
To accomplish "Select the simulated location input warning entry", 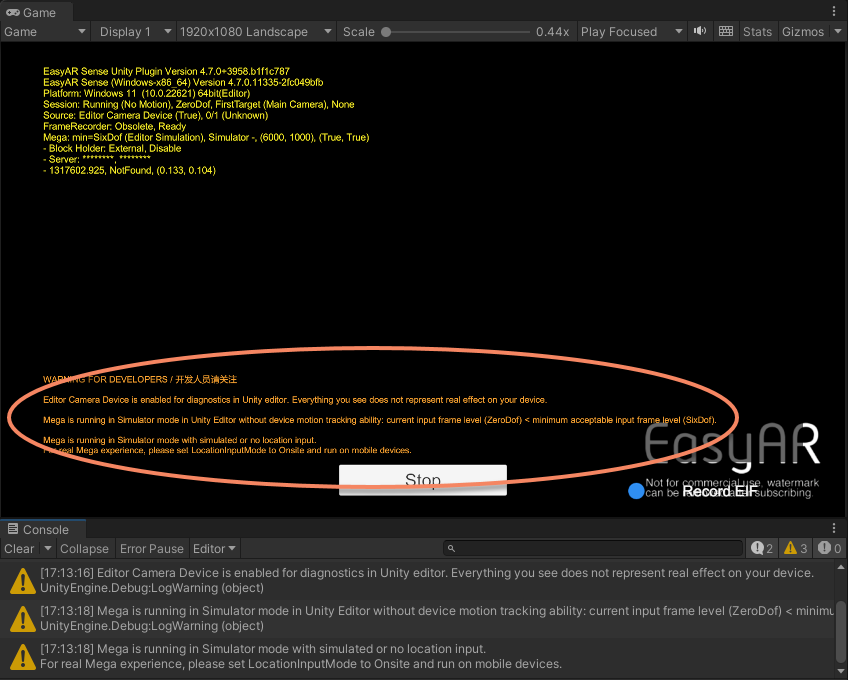I will (x=417, y=656).
